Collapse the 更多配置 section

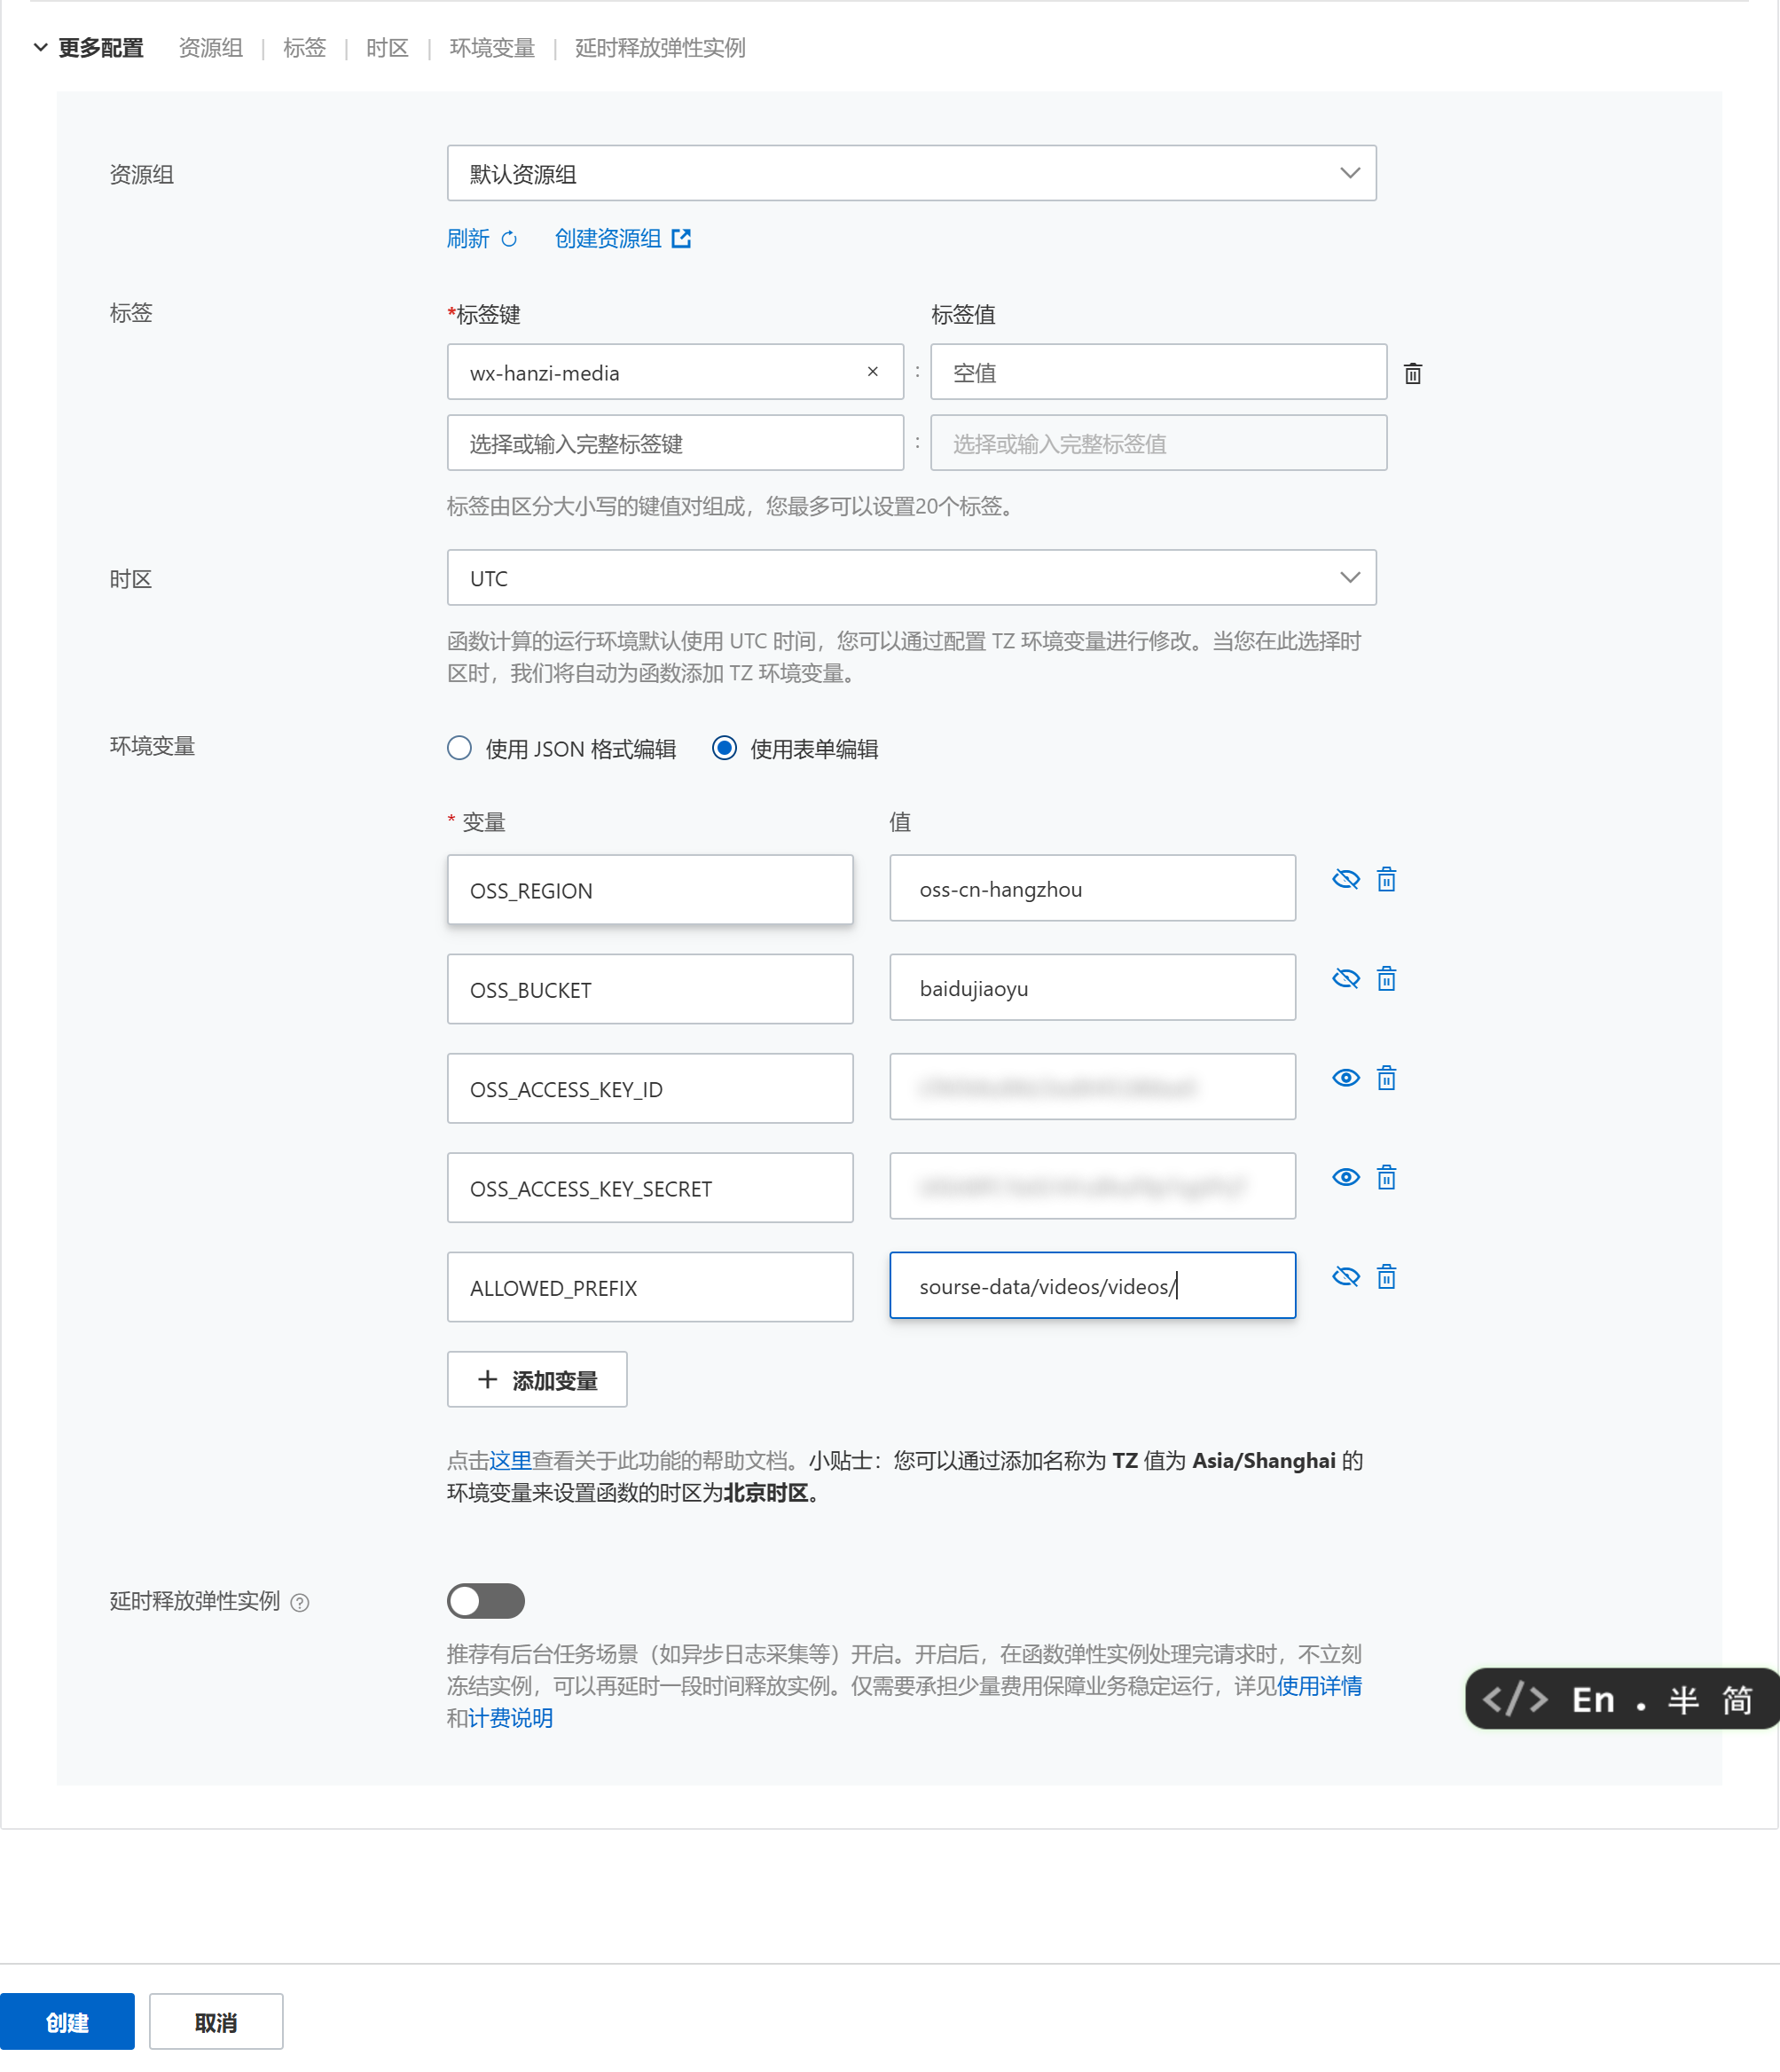(41, 47)
